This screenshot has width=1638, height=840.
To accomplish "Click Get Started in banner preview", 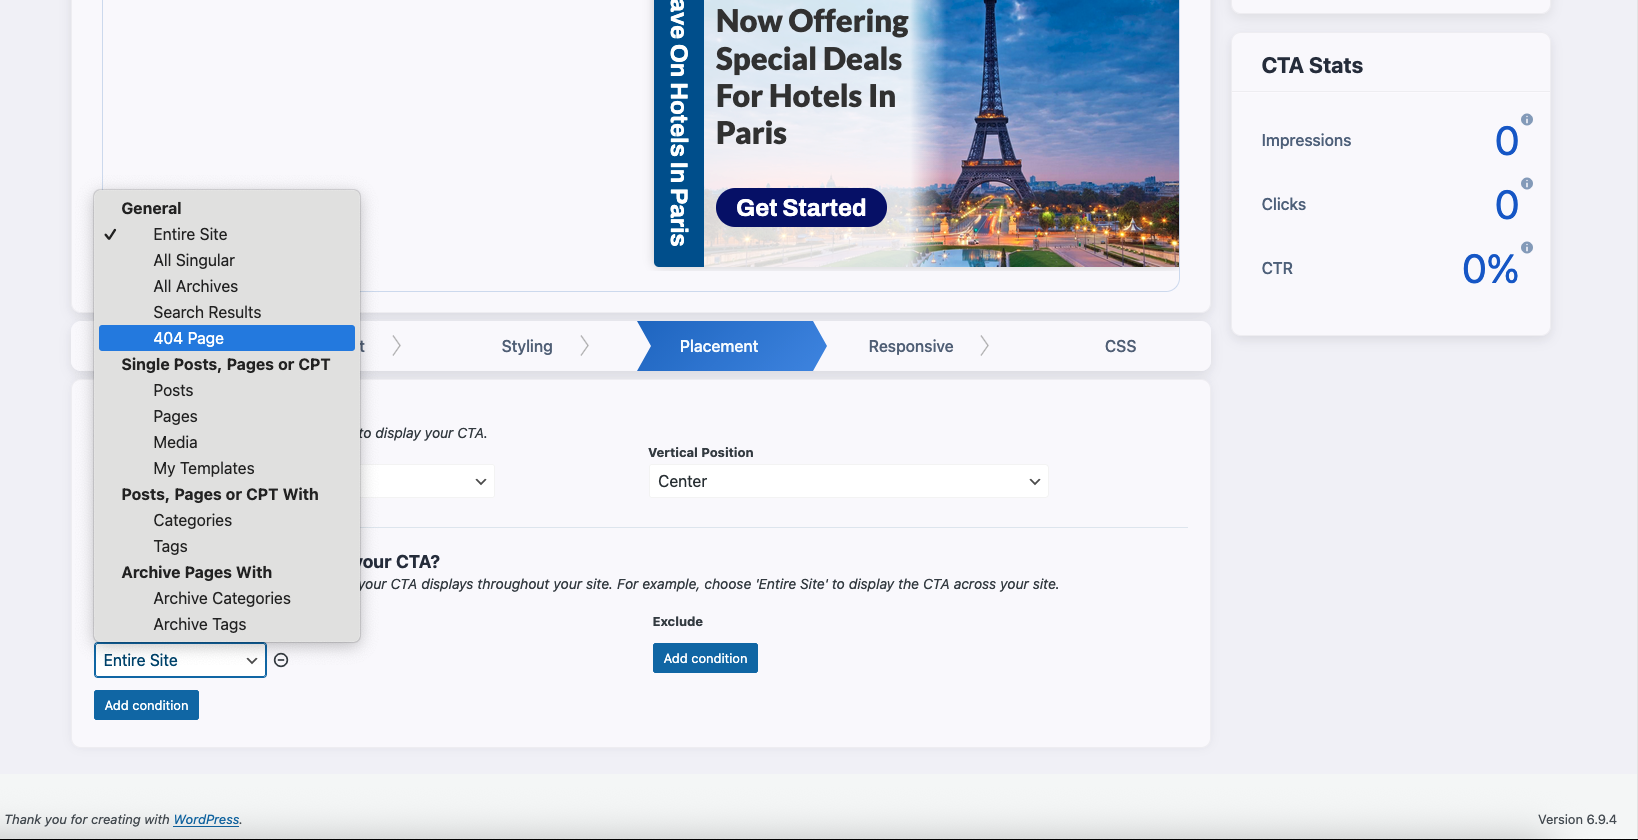I will tap(801, 208).
